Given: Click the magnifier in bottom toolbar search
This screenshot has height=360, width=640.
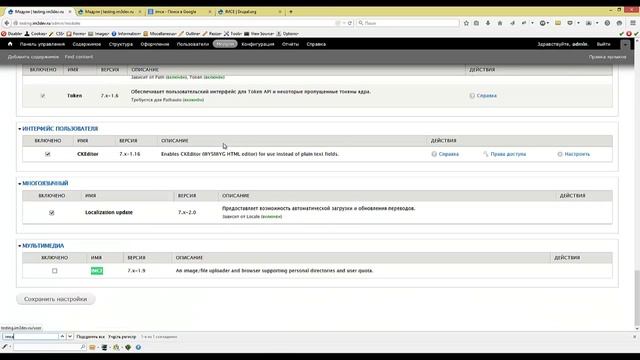Looking at the screenshot, I should click(83, 347).
